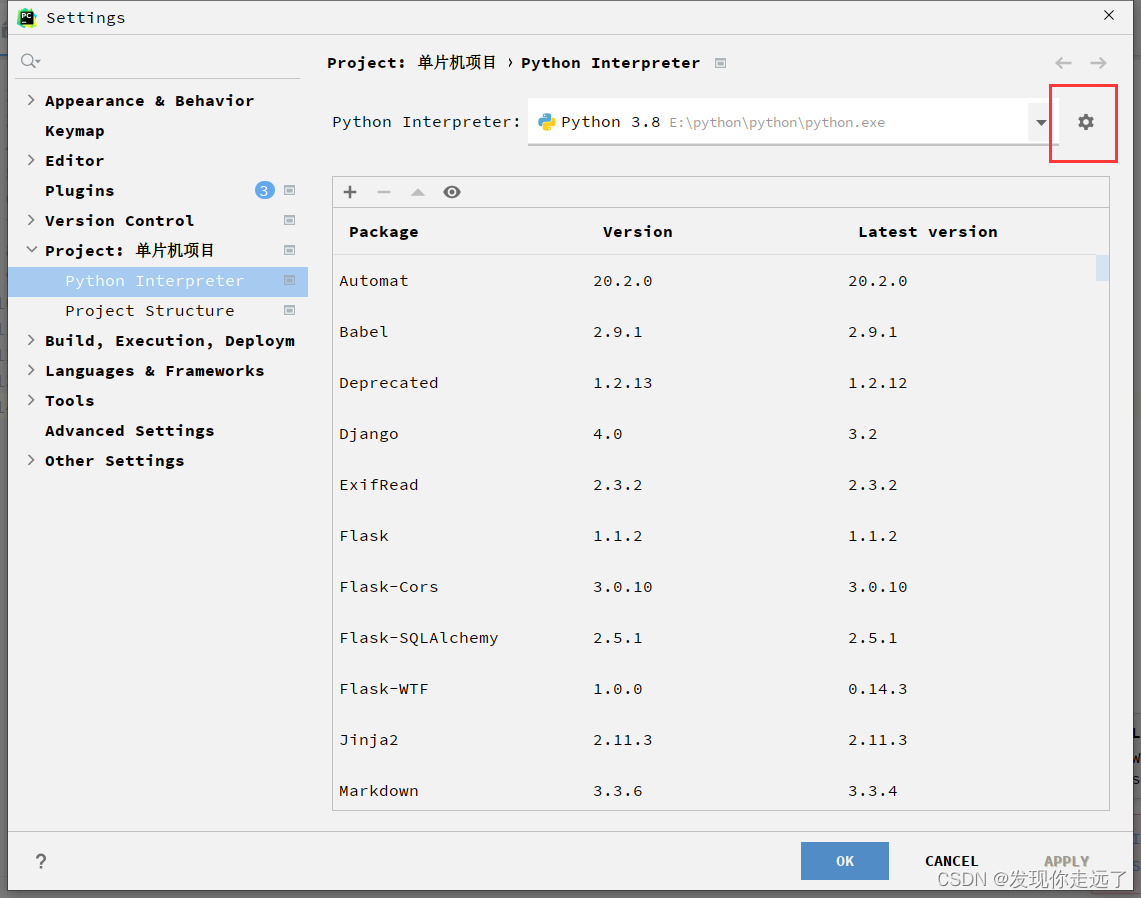Select the Flask-Cors package row
Screen dimensions: 1141x898
tap(715, 587)
